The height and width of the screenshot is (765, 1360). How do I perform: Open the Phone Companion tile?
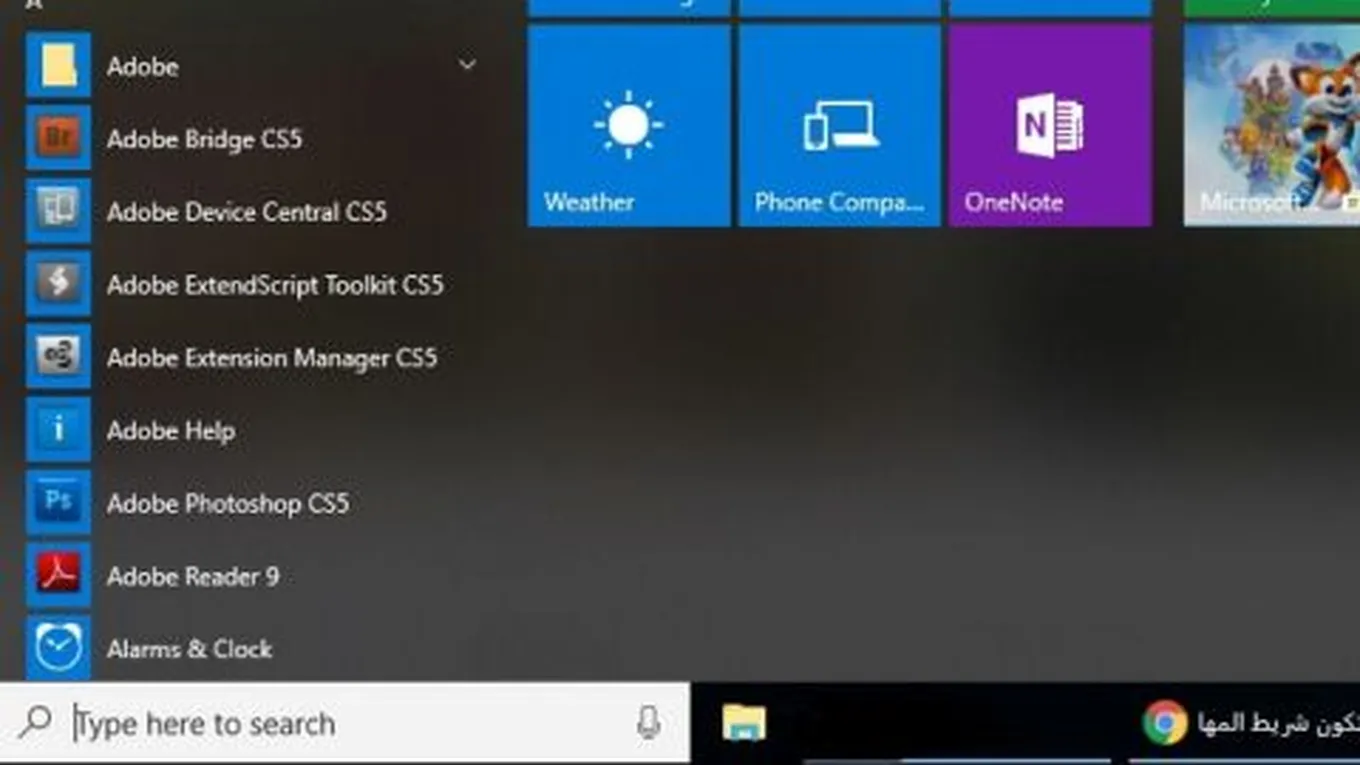(839, 126)
